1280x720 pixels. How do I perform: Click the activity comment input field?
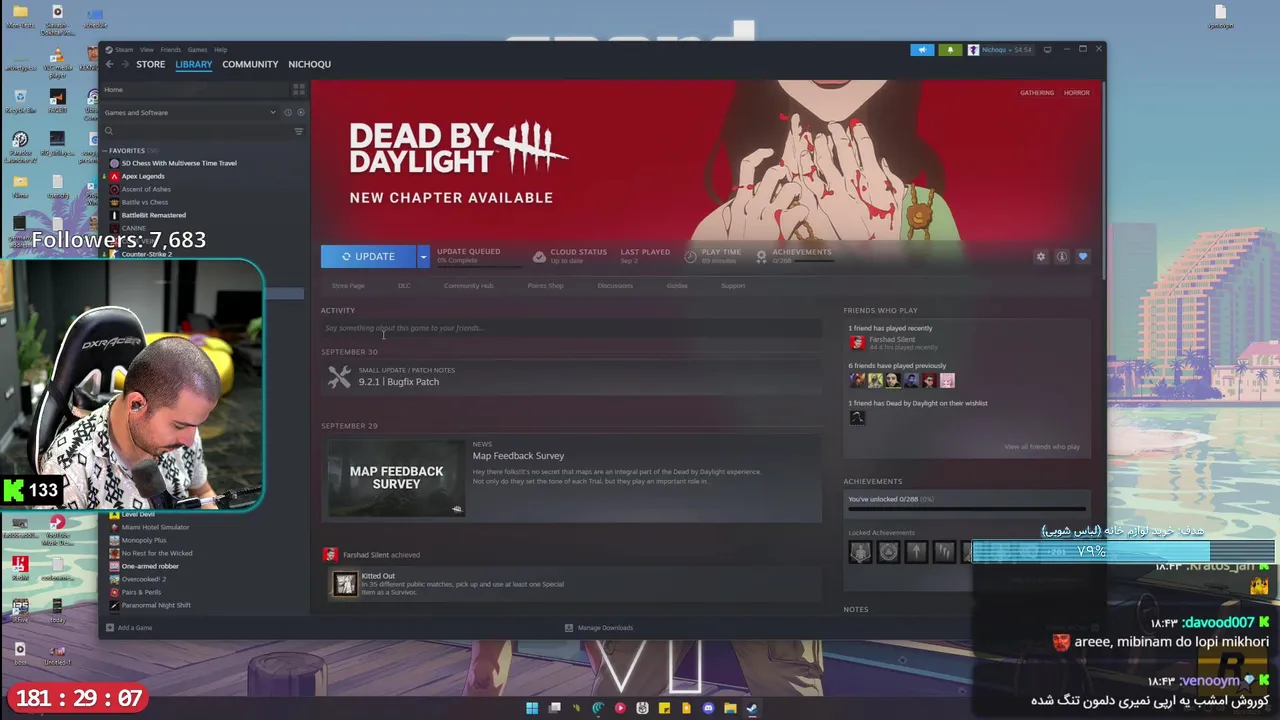571,328
